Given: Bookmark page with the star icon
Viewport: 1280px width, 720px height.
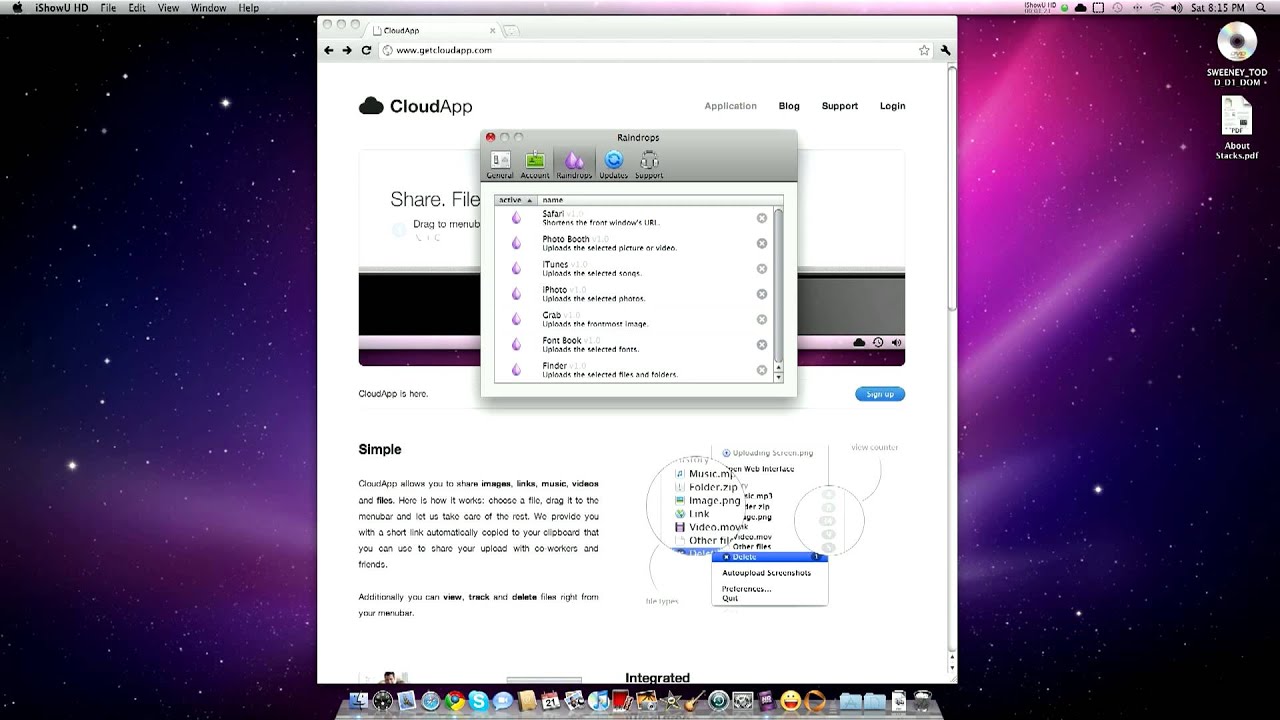Looking at the screenshot, I should click(924, 50).
